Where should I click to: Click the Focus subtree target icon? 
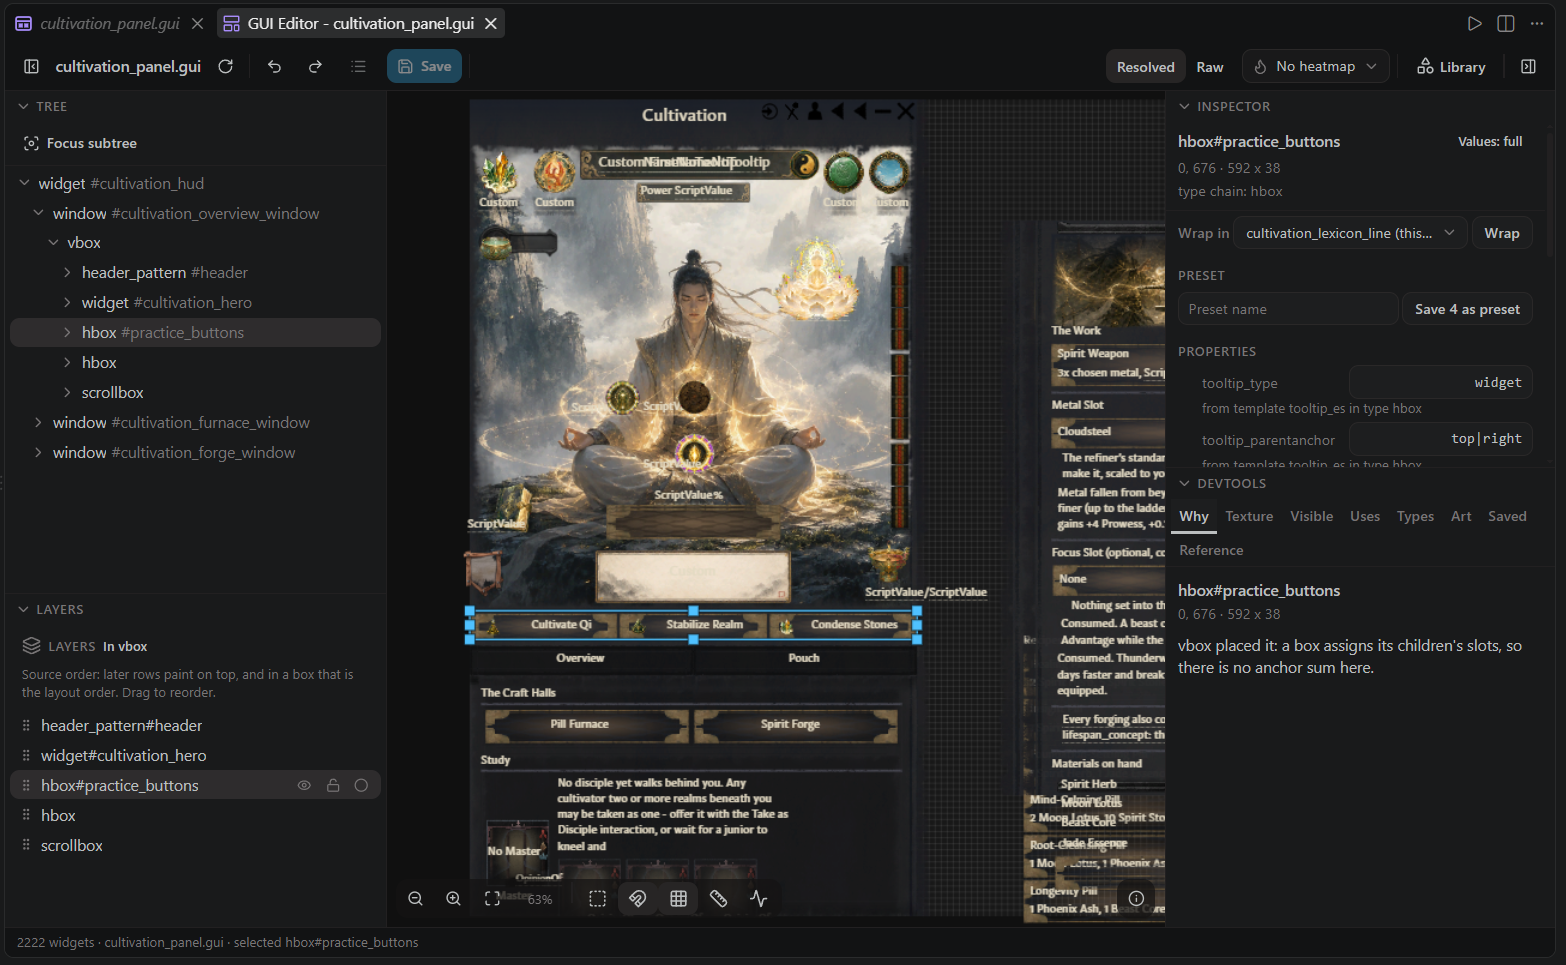click(x=31, y=143)
